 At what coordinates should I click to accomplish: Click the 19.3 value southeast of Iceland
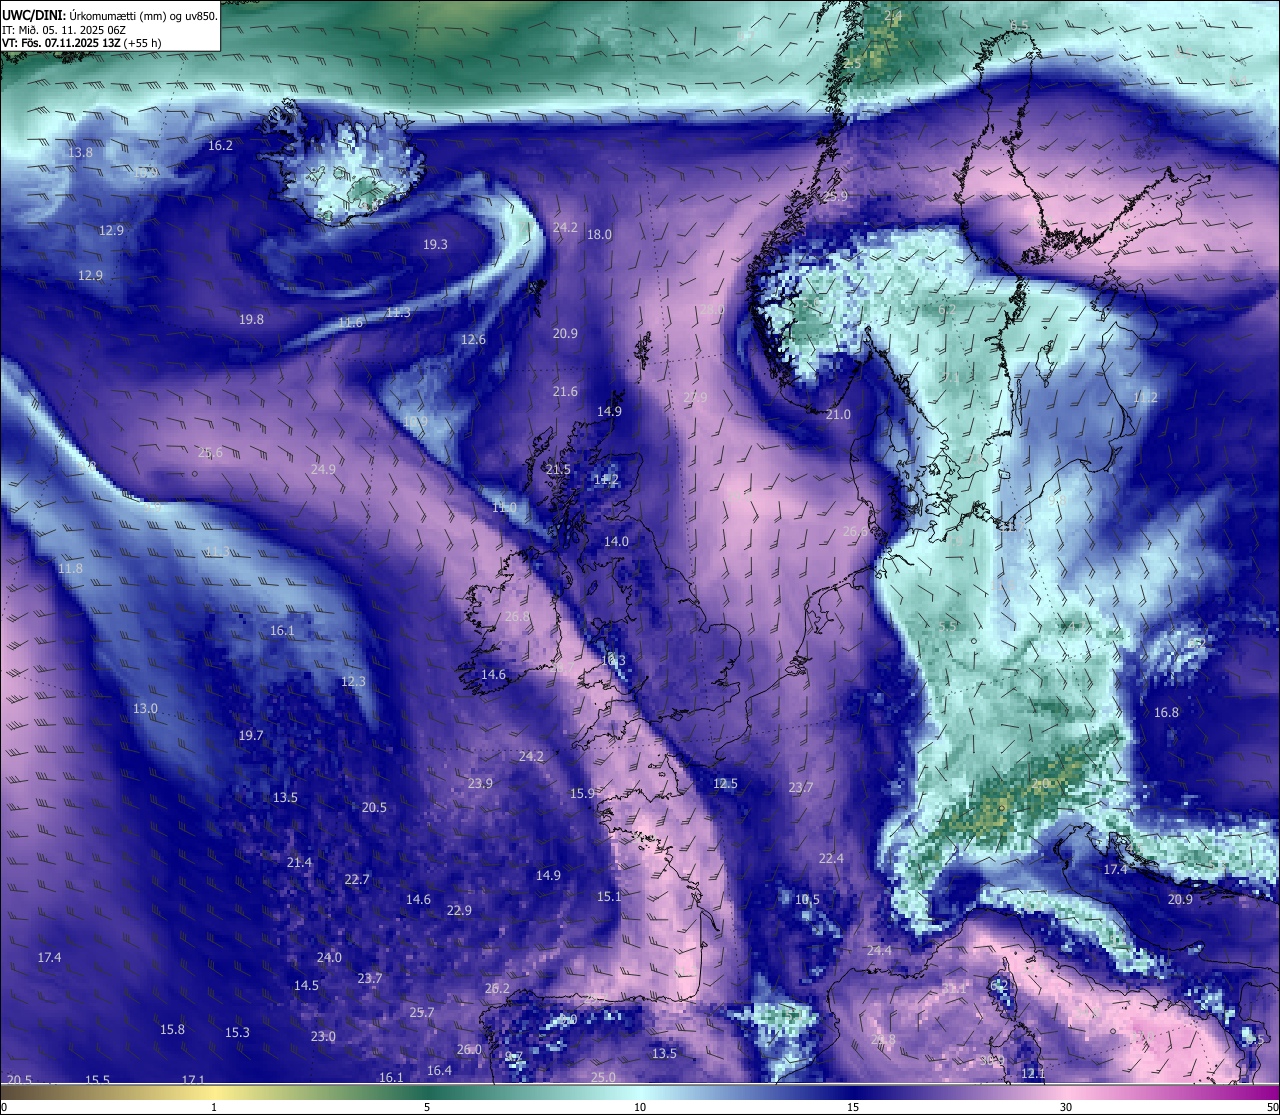[x=435, y=244]
